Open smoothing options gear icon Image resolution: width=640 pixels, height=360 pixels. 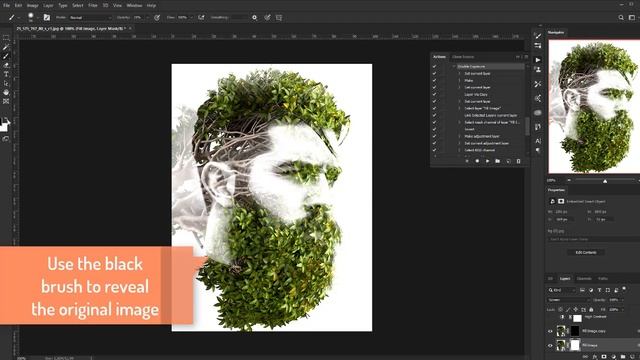click(x=254, y=18)
